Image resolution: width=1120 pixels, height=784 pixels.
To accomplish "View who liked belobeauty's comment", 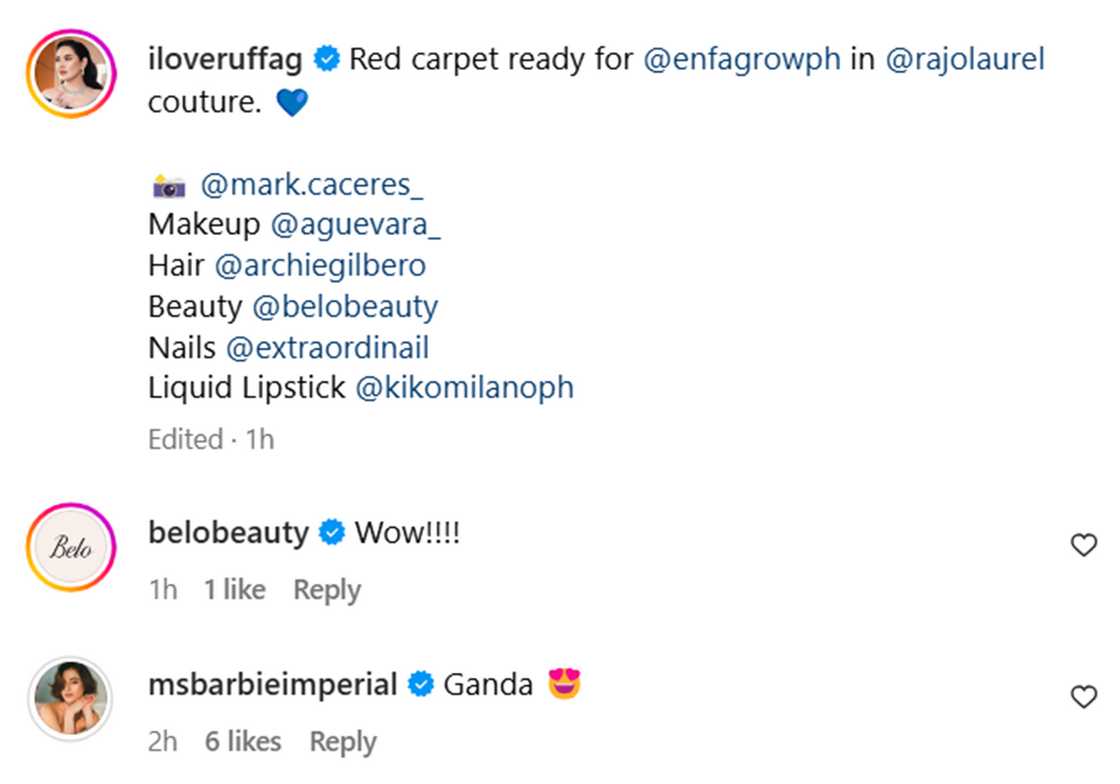I will tap(233, 590).
